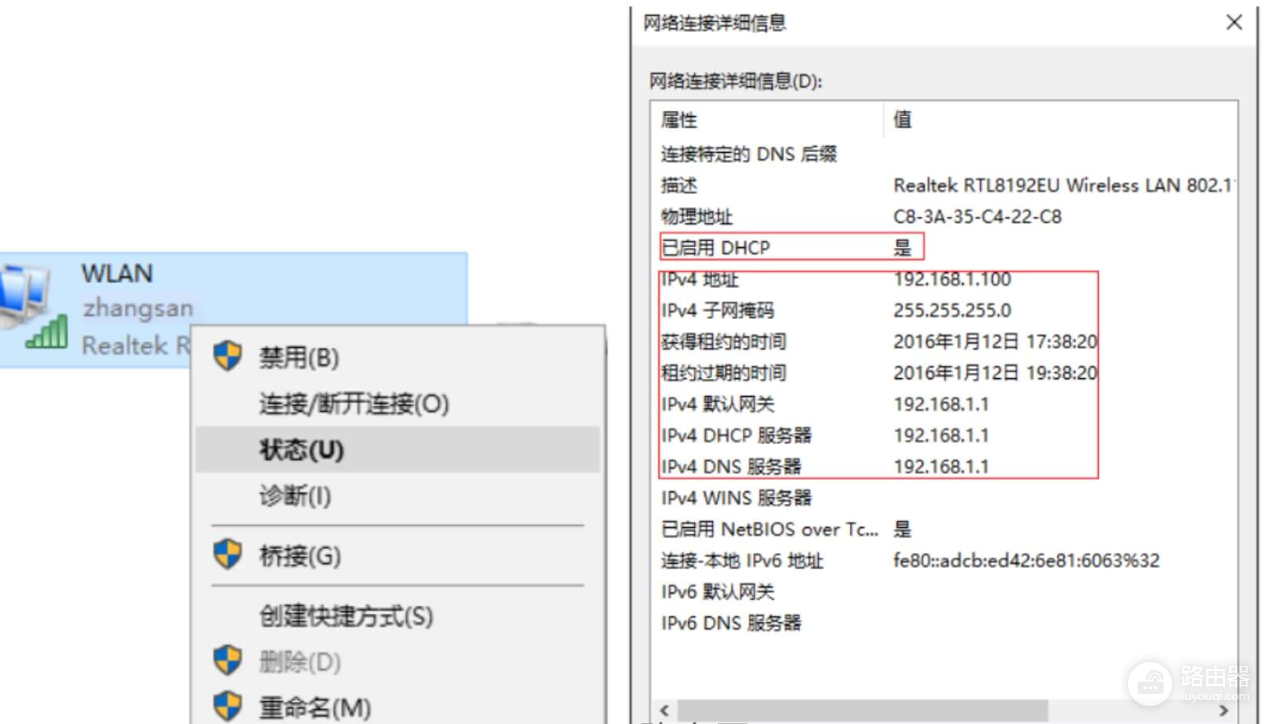Click the shield icon beside 桥接(G)
Viewport: 1268px width, 724px height.
pyautogui.click(x=228, y=555)
